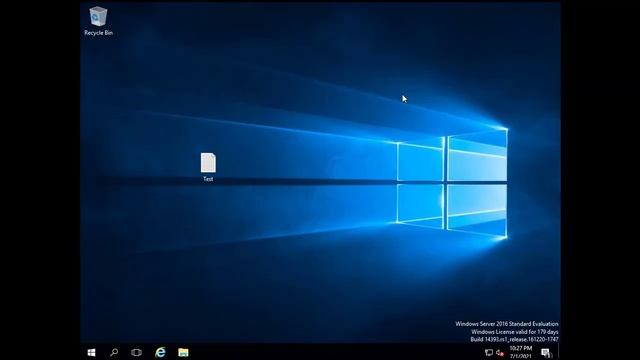Open the clock and date flyout
This screenshot has width=640, height=360.
click(521, 352)
